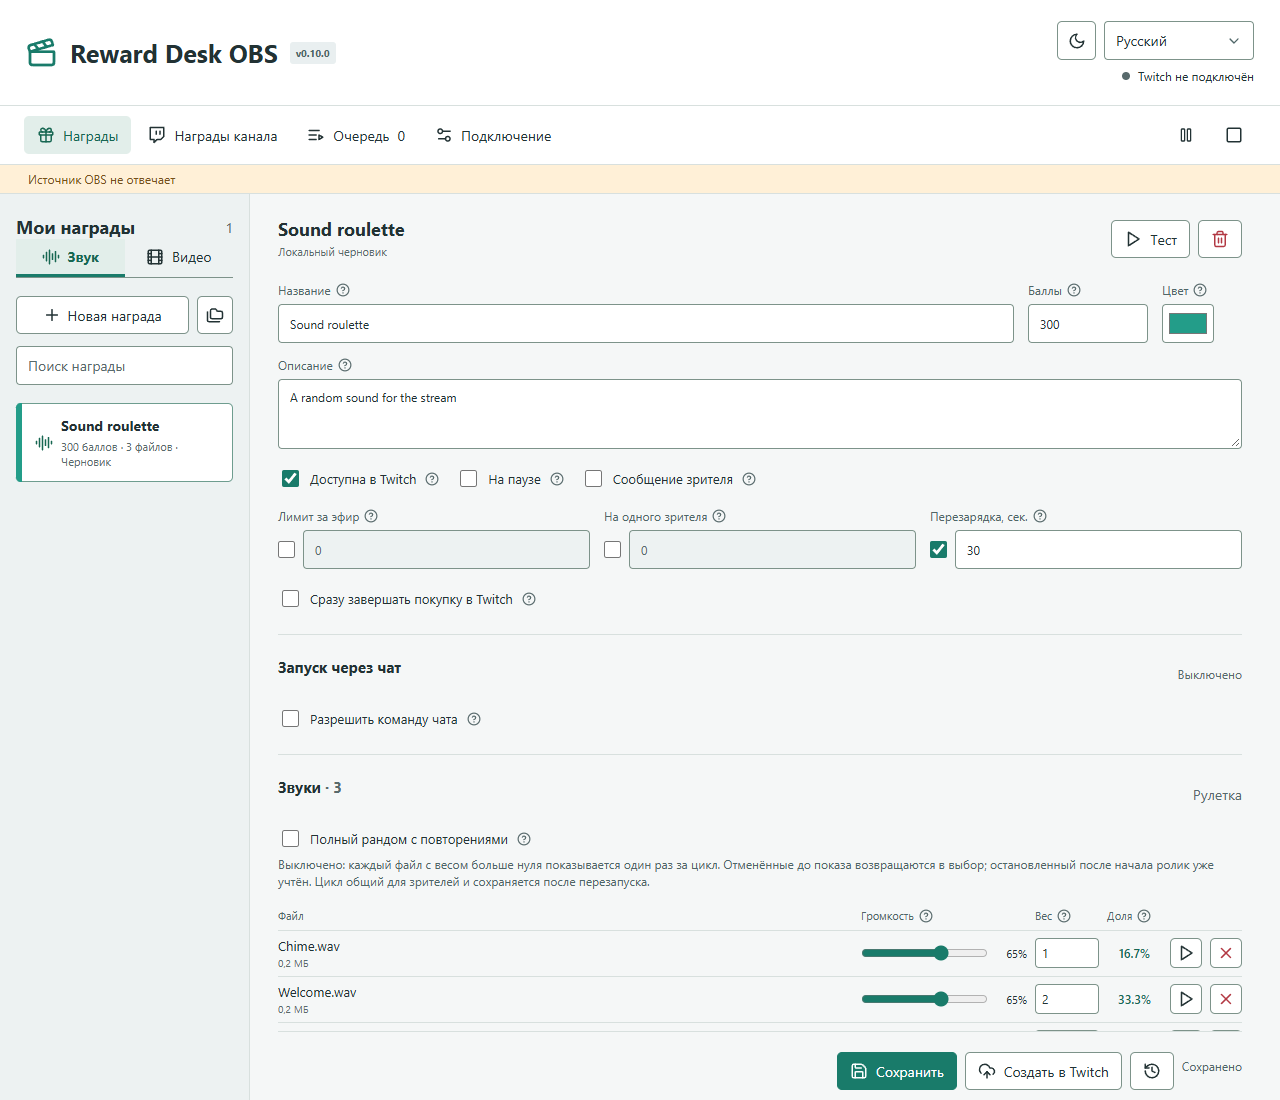1280x1100 pixels.
Task: Play the Welcome.wav preview
Action: pyautogui.click(x=1186, y=999)
